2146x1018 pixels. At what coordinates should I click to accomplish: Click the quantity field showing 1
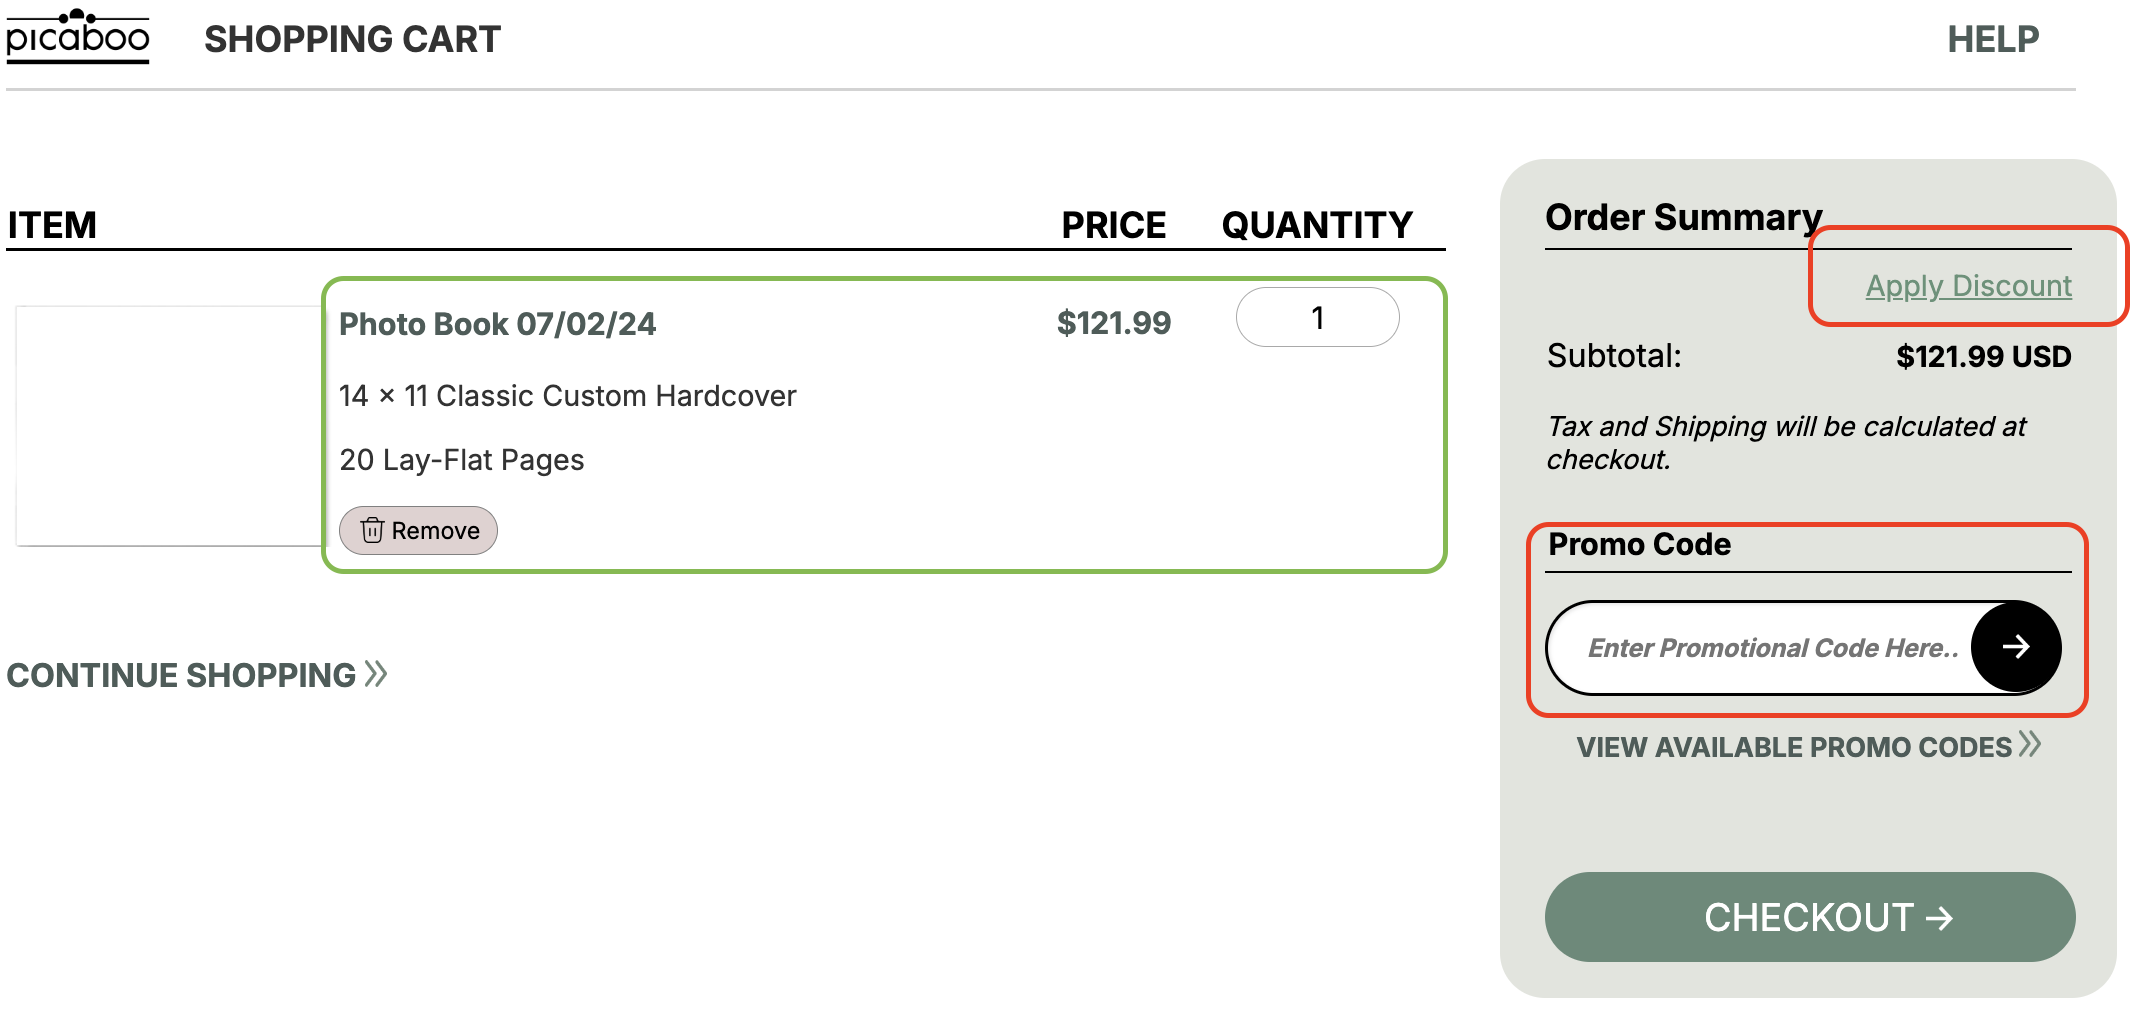click(1318, 318)
